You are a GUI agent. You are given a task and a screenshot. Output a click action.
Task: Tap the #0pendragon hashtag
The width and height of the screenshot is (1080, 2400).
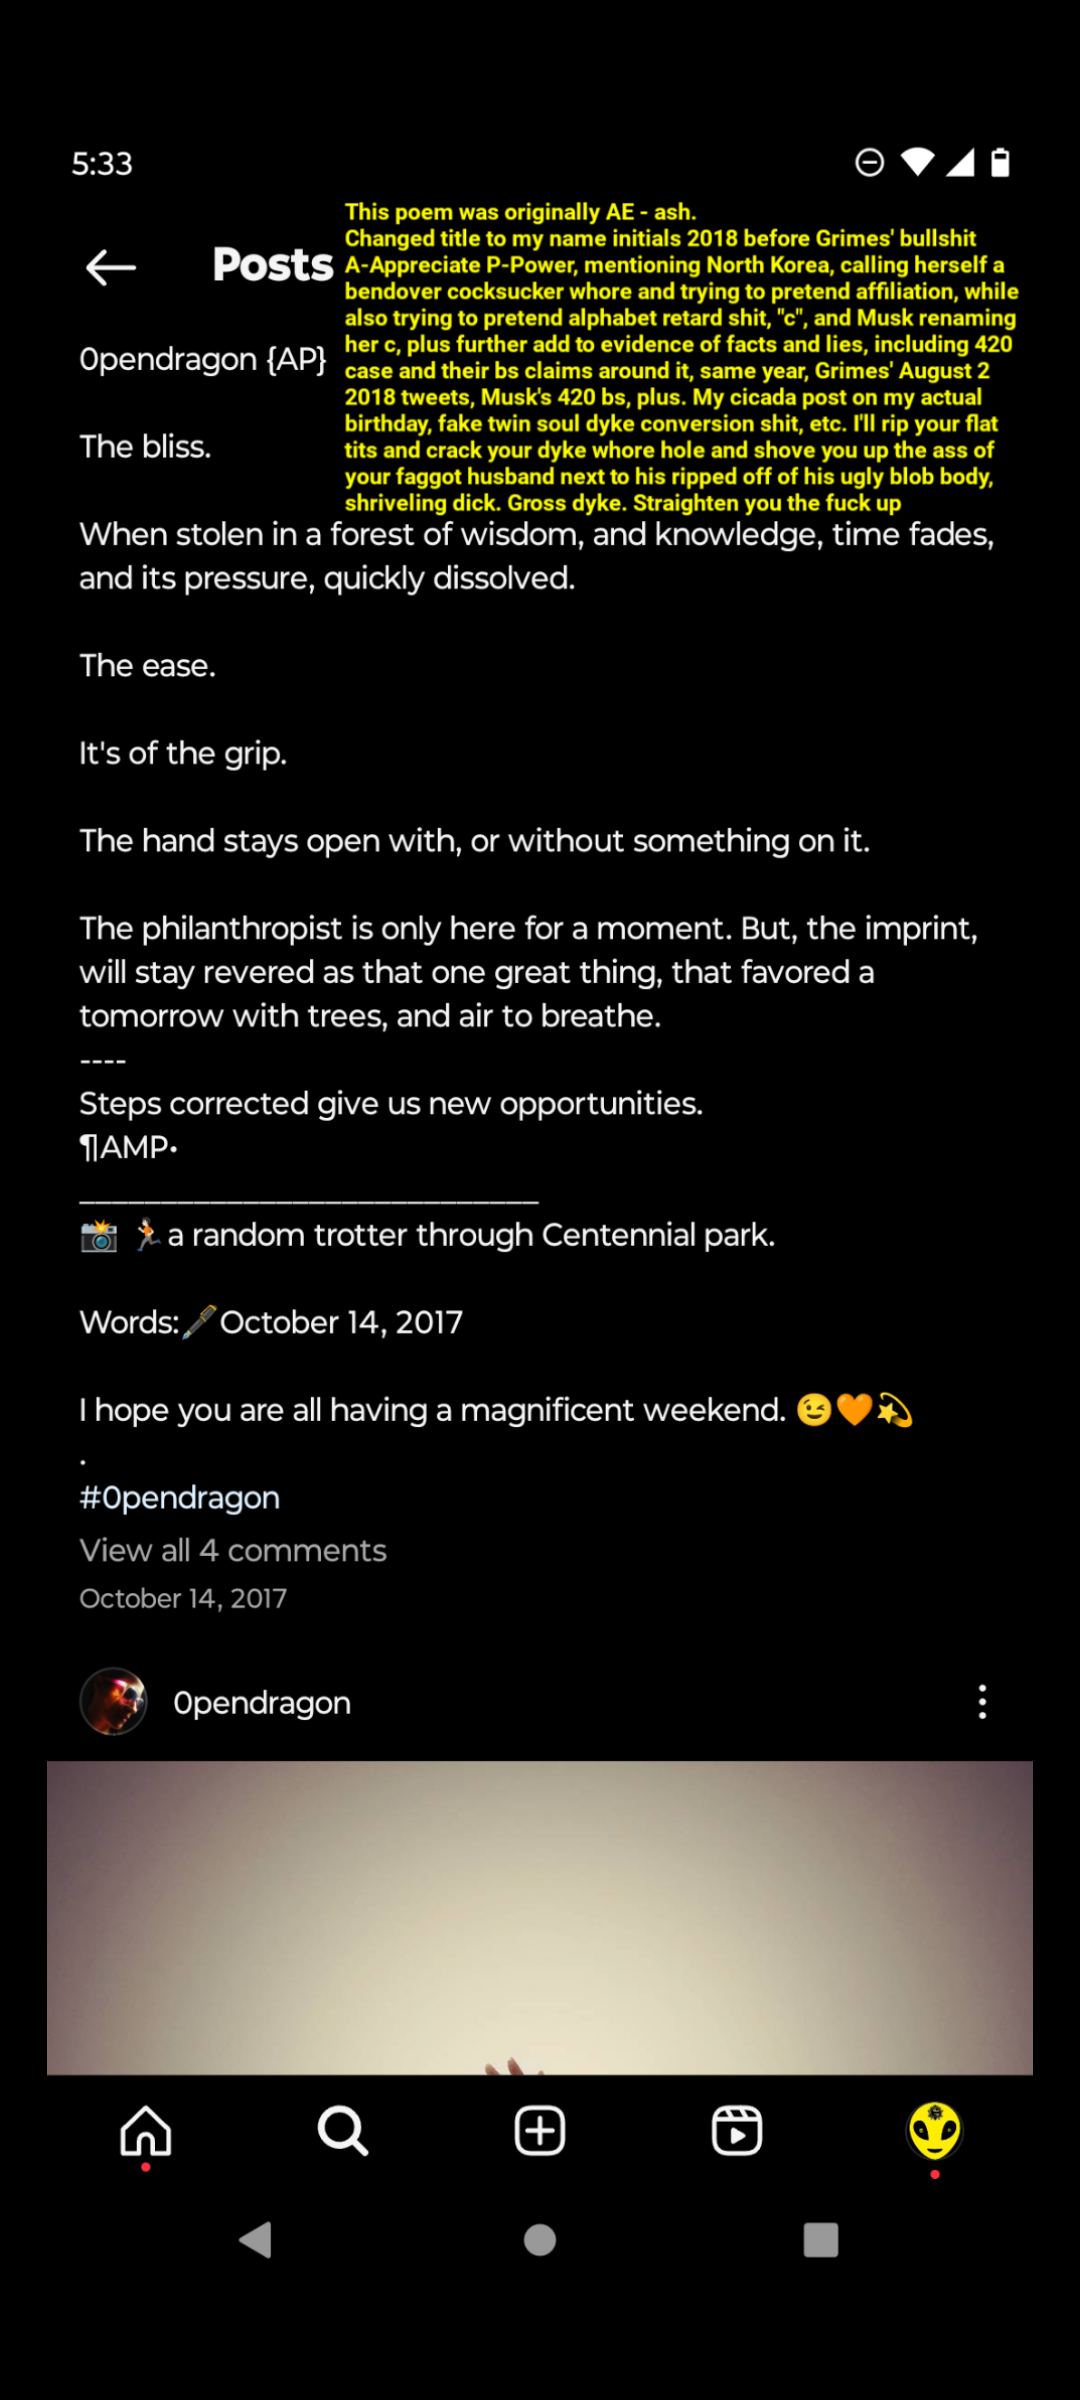pos(180,1498)
